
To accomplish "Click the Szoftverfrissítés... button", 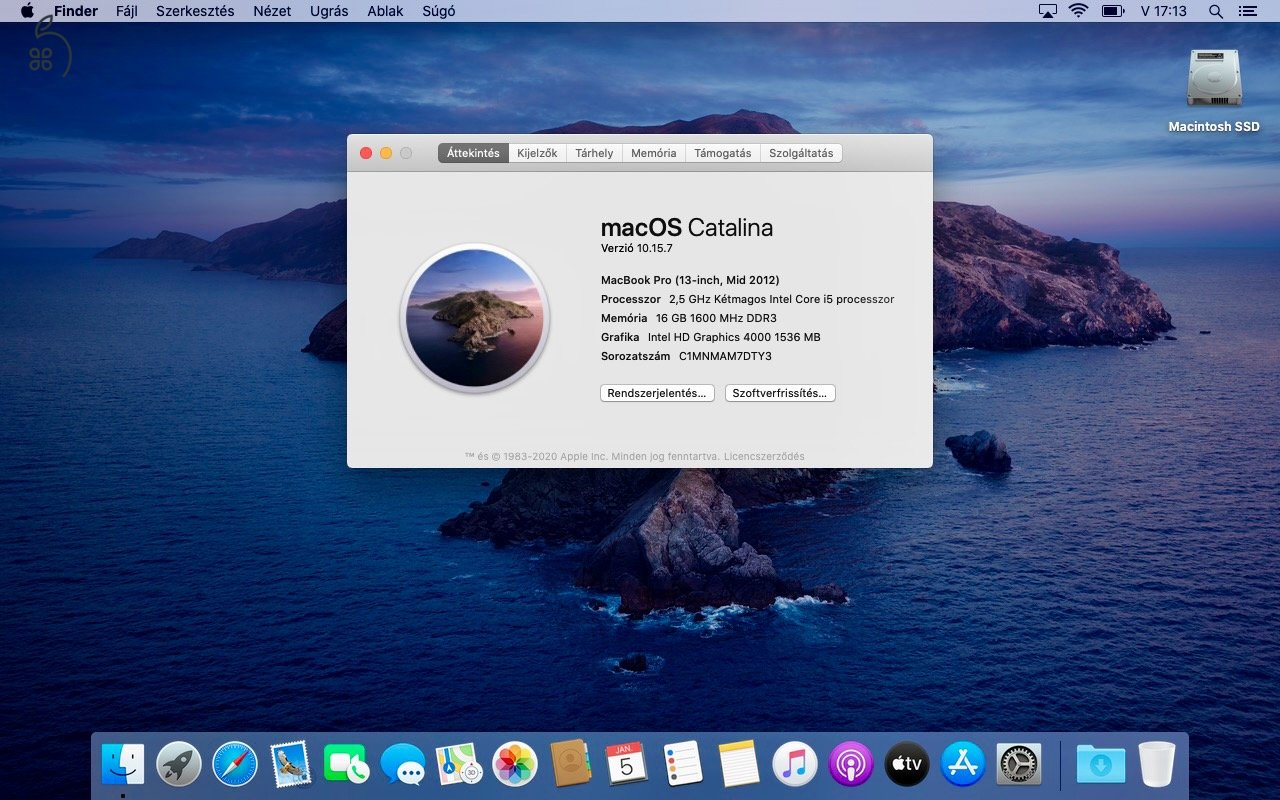I will click(x=780, y=393).
